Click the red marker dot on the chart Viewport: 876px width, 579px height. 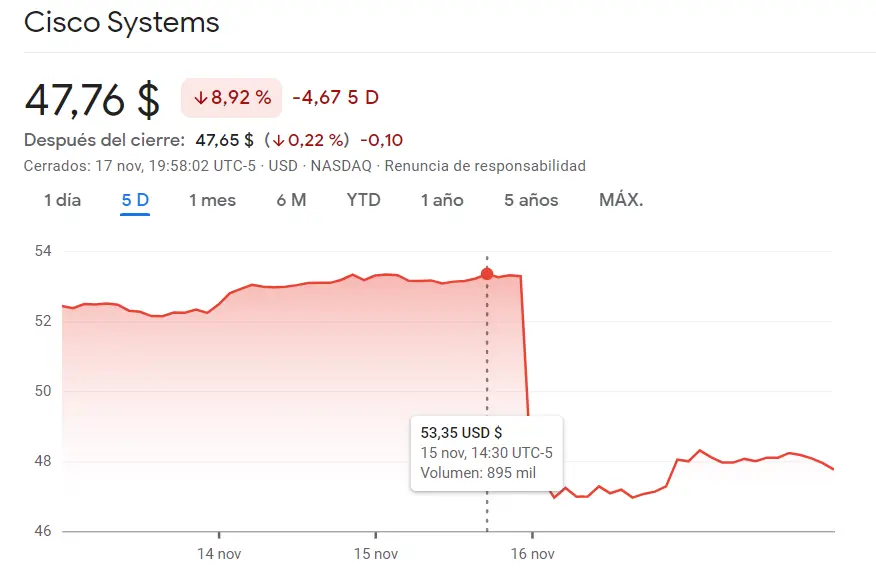[x=487, y=272]
